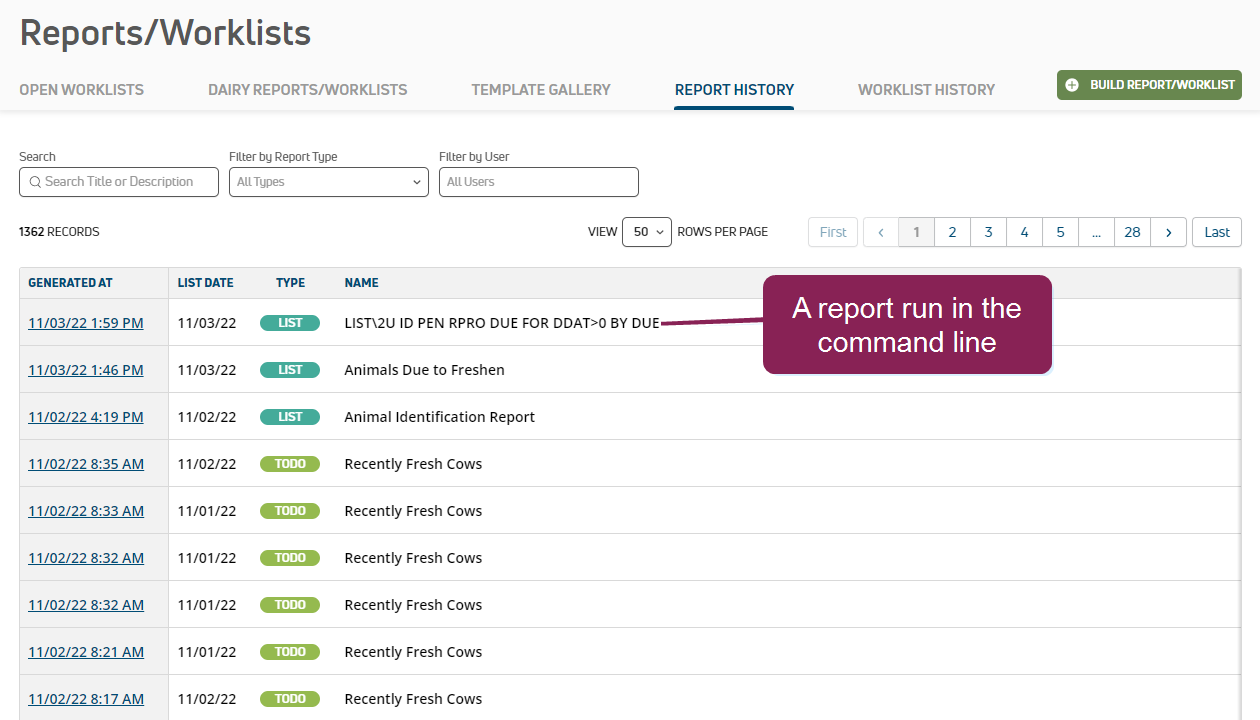The image size is (1260, 720).
Task: Open the Filter by User field
Action: click(538, 182)
